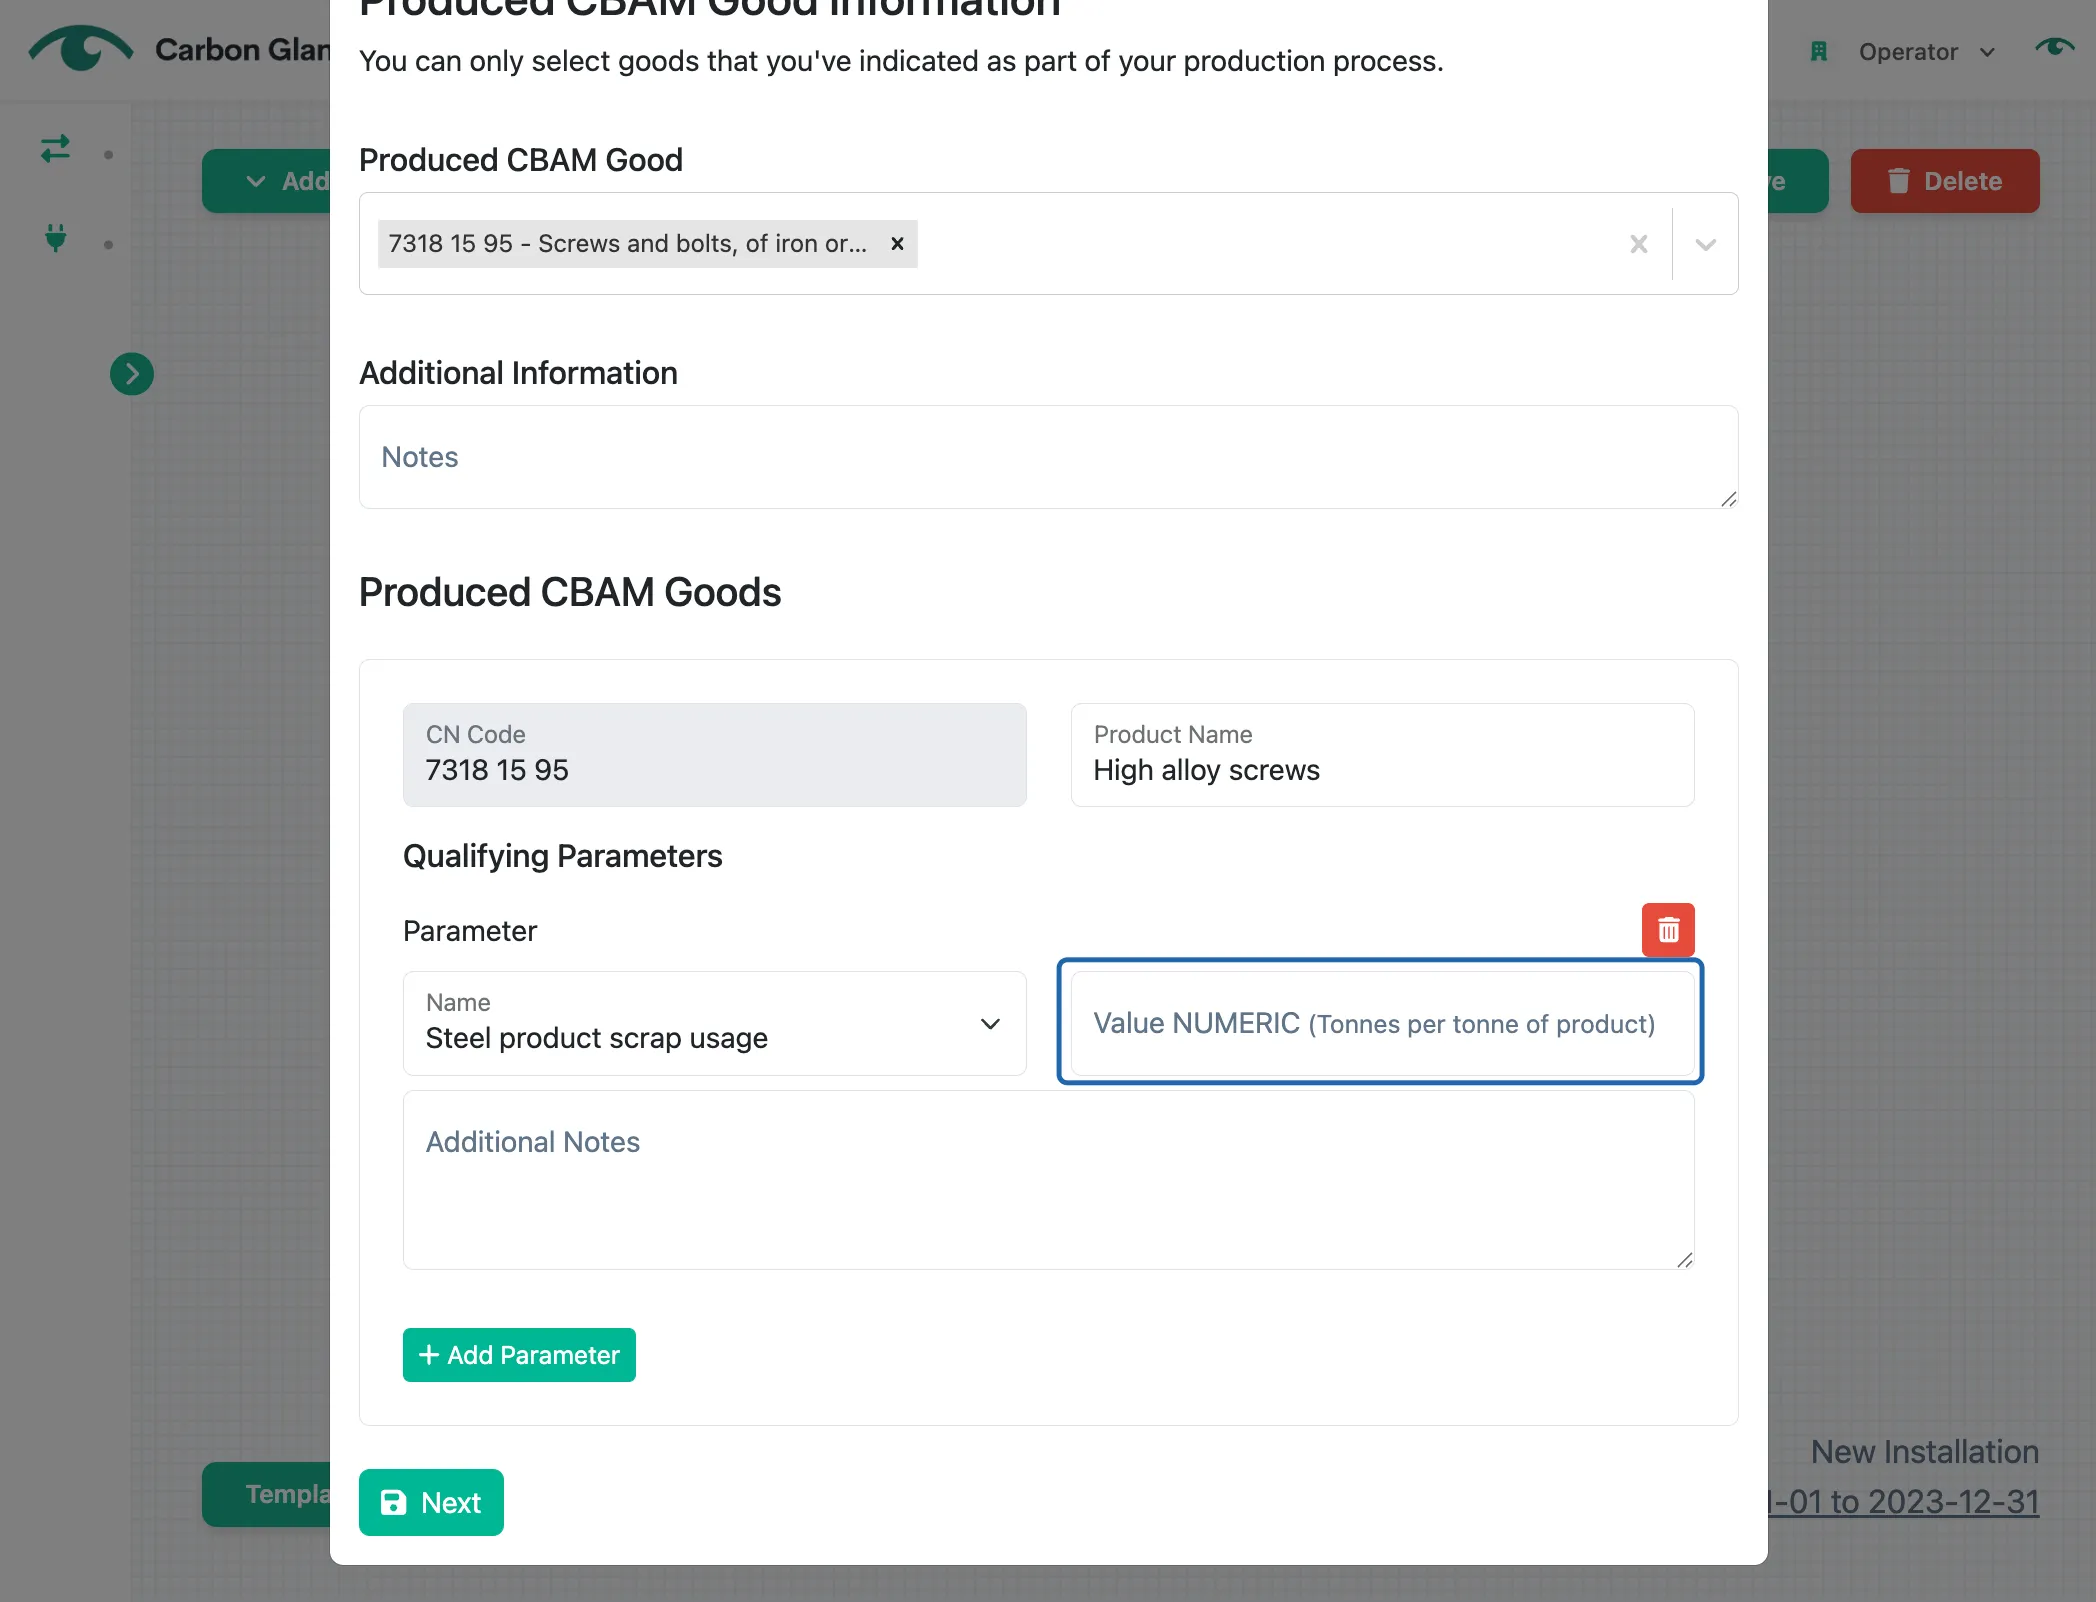The image size is (2096, 1602).
Task: Delete the qualifying parameter with trash icon
Action: point(1668,930)
